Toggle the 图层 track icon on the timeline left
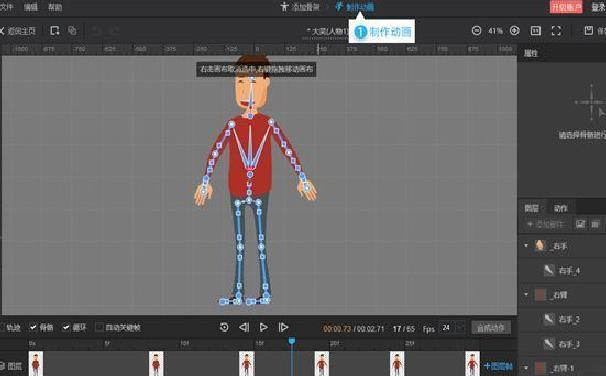 (x=2, y=366)
